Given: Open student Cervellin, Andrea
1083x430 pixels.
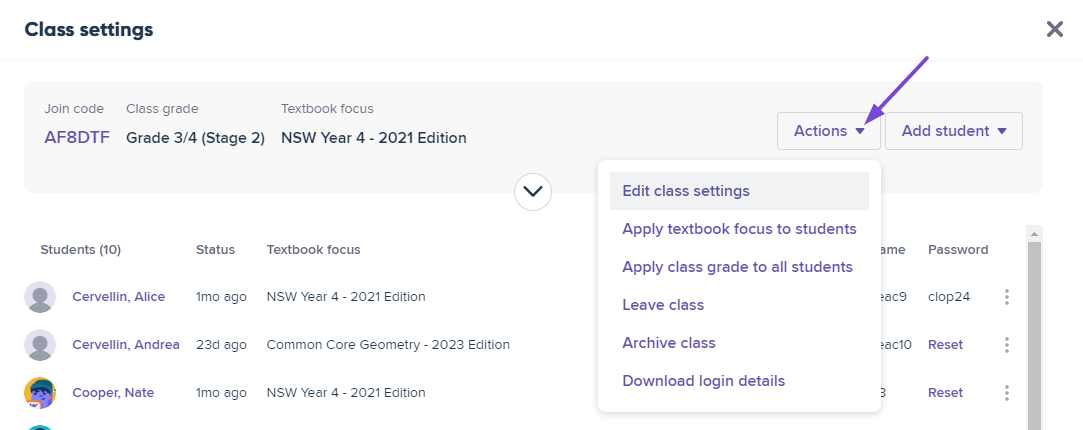Looking at the screenshot, I should [x=126, y=344].
